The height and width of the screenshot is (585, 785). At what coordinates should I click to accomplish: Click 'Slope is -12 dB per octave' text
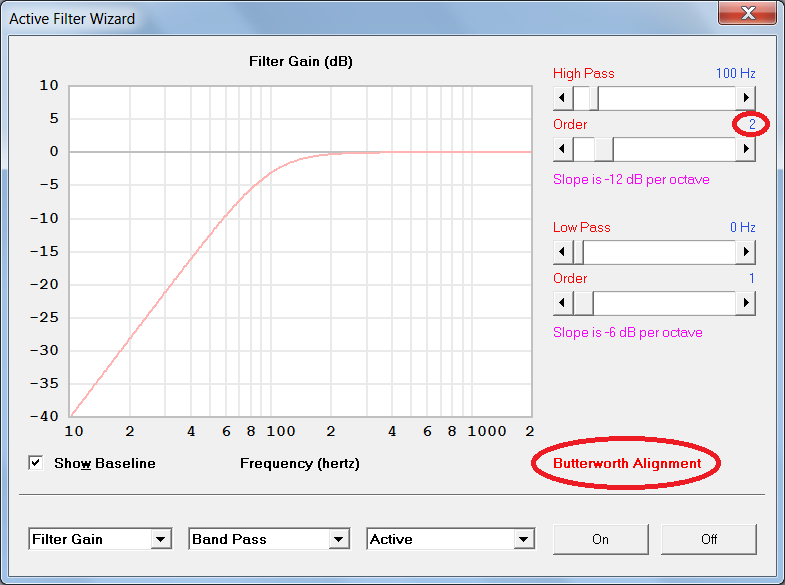631,180
